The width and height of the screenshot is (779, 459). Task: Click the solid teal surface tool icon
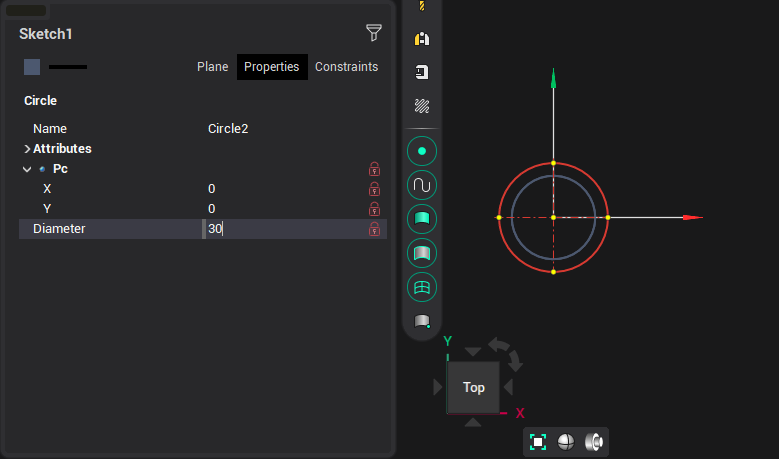[x=422, y=219]
